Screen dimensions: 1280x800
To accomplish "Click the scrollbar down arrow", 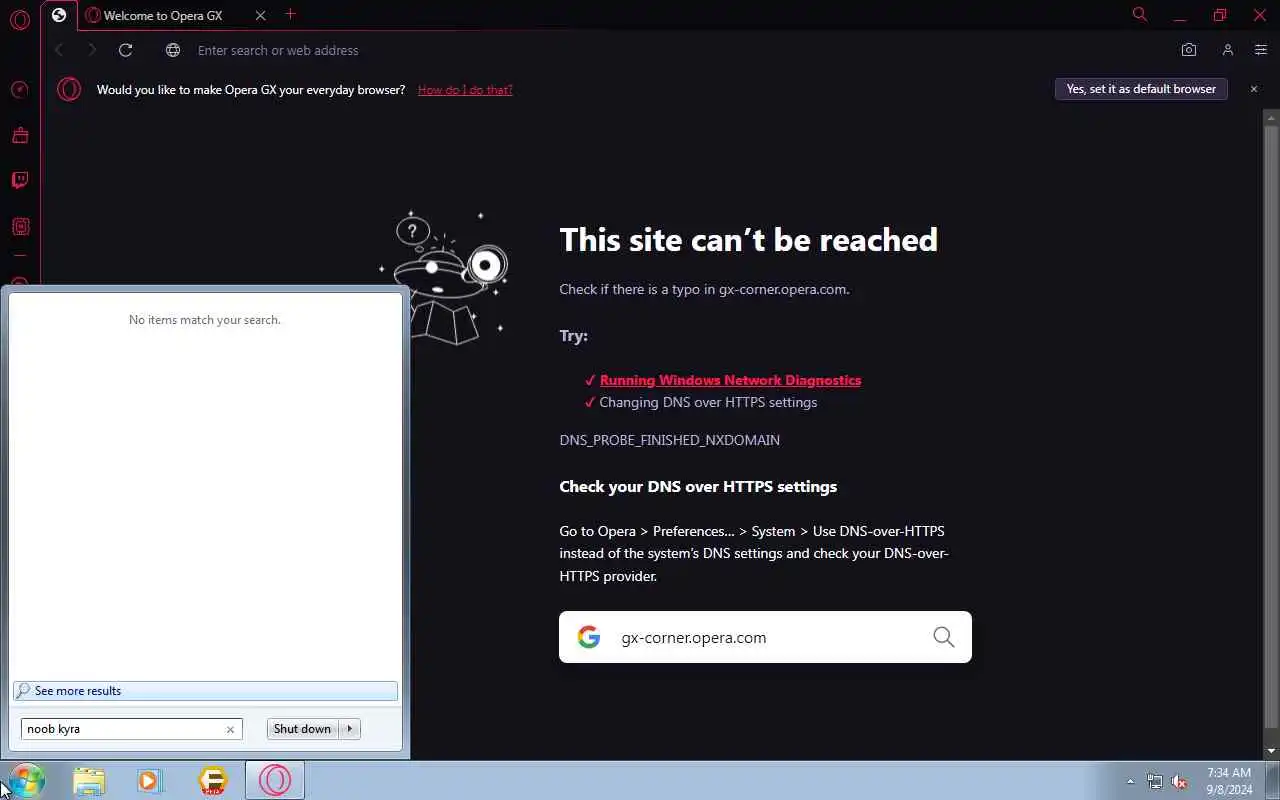I will (x=1272, y=751).
